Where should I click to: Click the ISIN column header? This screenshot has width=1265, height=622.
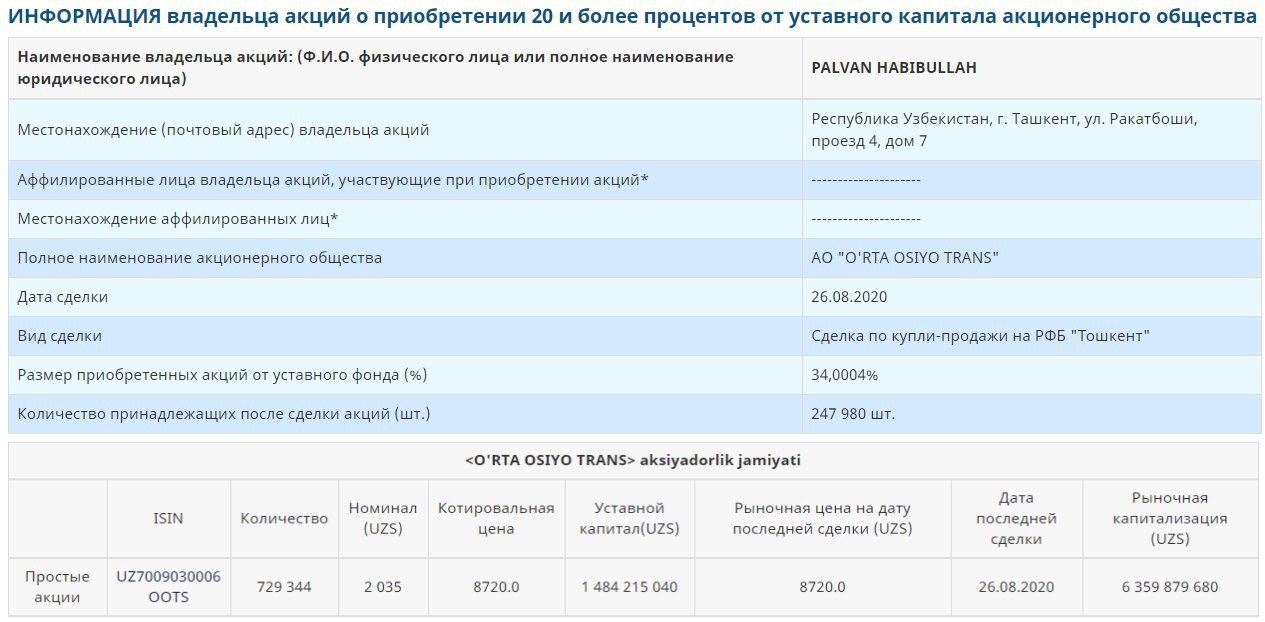(168, 518)
